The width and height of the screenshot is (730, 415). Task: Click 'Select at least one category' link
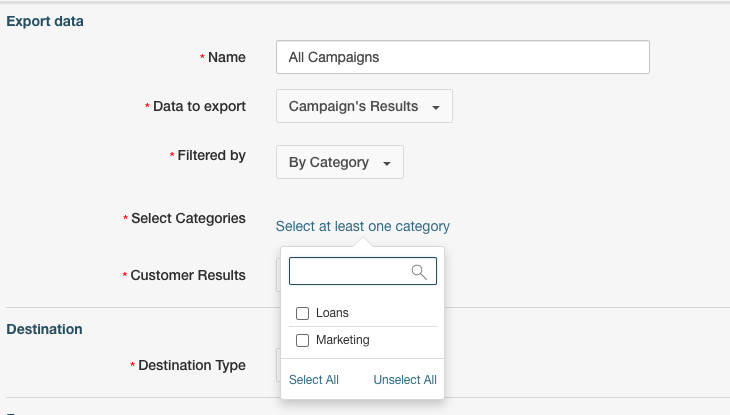pyautogui.click(x=363, y=226)
